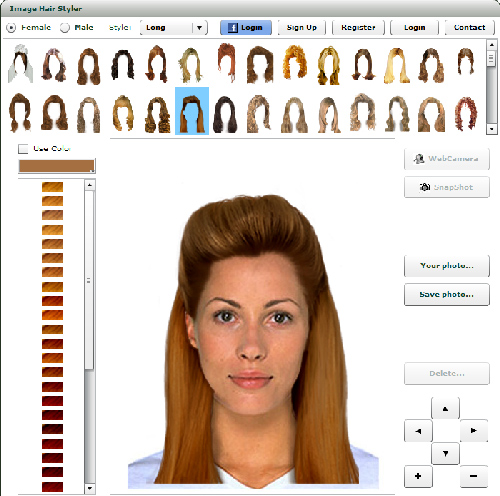Move hairstyle left with the left arrow button
This screenshot has height=496, width=500.
coord(418,431)
